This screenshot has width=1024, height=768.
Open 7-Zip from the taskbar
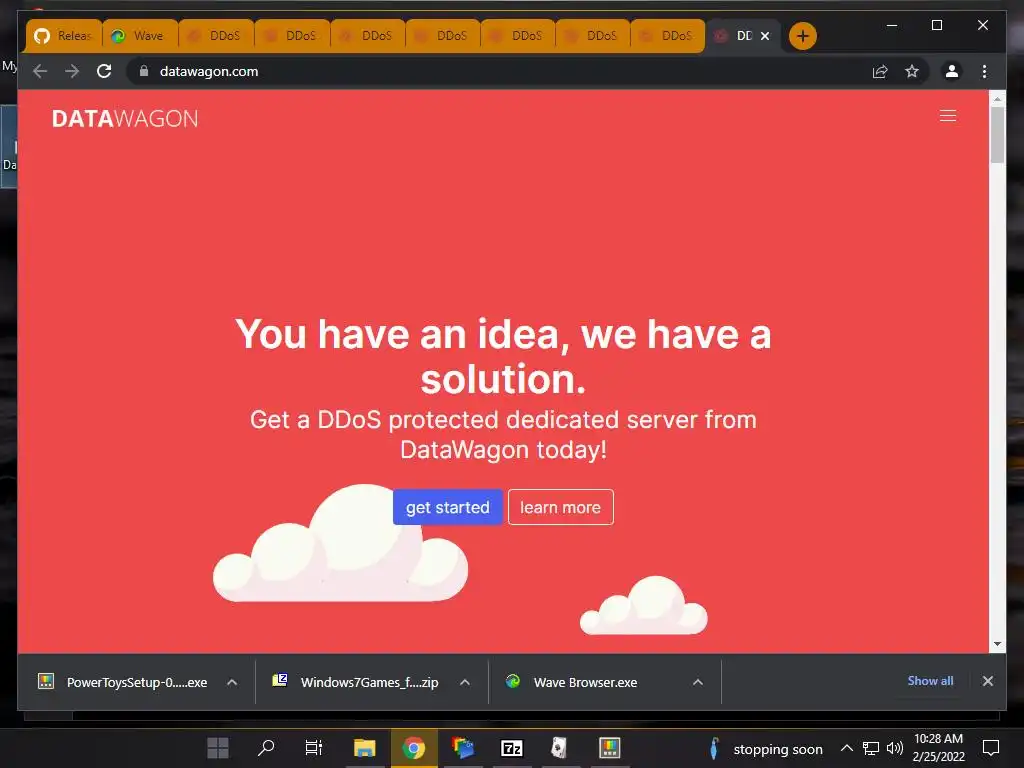click(511, 747)
